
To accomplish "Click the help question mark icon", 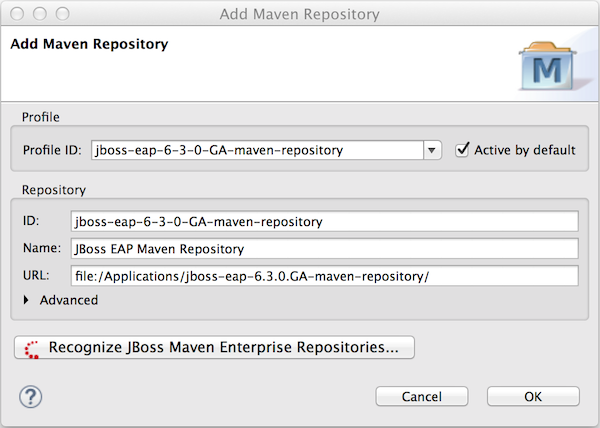I will point(30,396).
